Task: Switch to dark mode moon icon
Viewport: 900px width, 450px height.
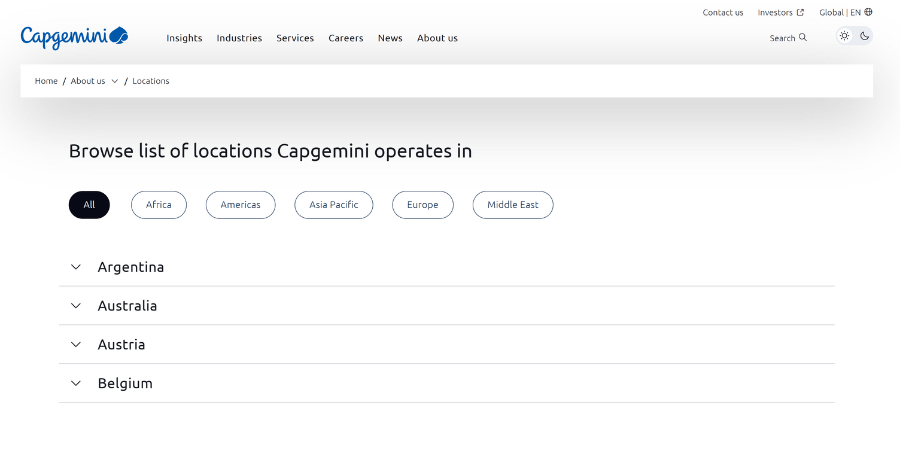Action: pyautogui.click(x=864, y=36)
